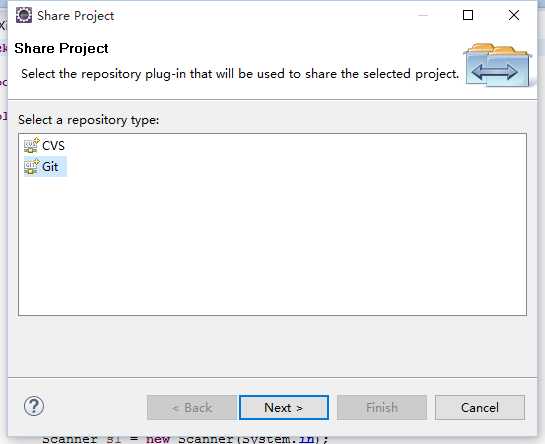Select the Git repository icon
This screenshot has width=545, height=444.
[x=31, y=167]
